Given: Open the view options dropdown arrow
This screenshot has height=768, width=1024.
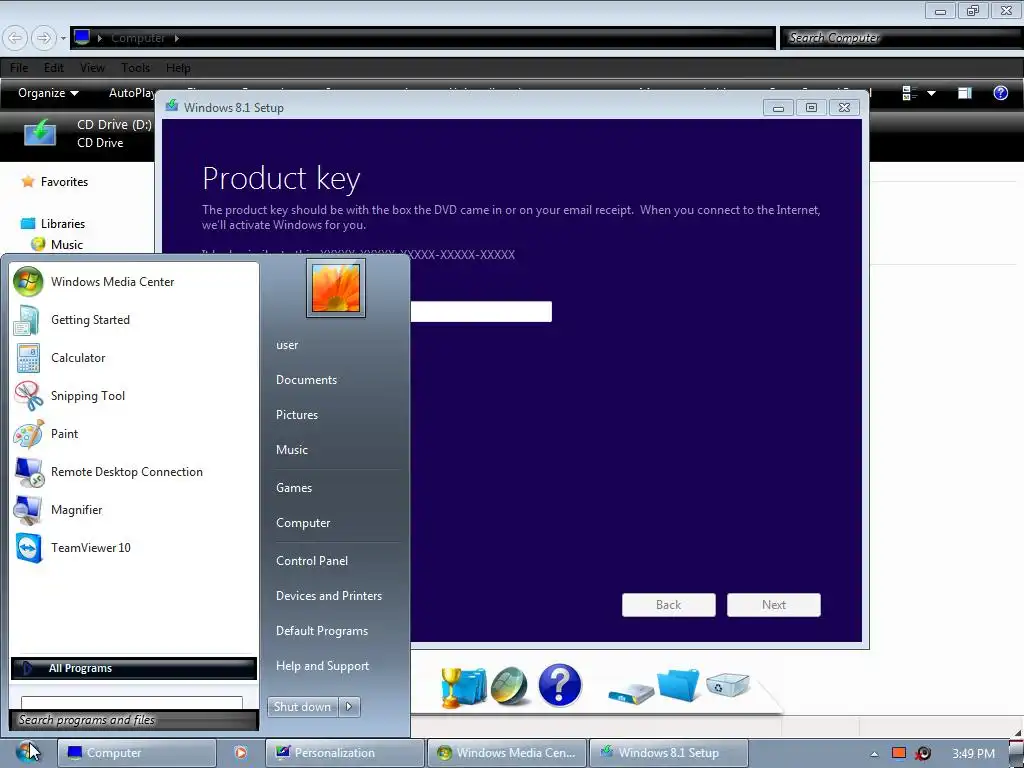Looking at the screenshot, I should 931,93.
